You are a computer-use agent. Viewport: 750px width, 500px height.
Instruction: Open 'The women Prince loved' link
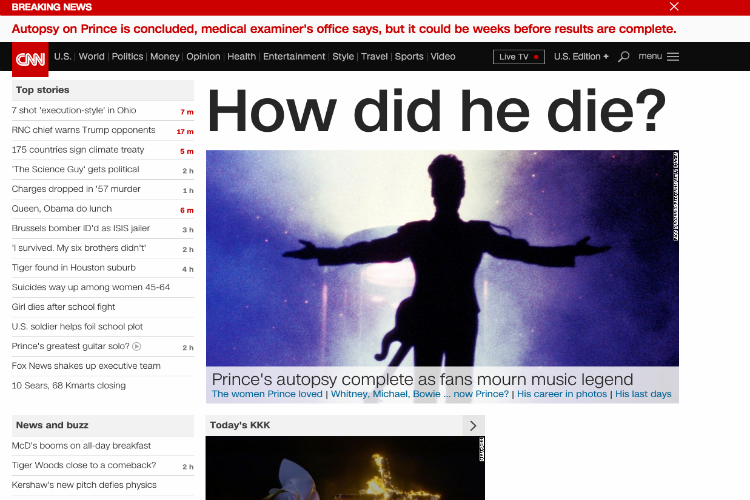click(x=267, y=394)
